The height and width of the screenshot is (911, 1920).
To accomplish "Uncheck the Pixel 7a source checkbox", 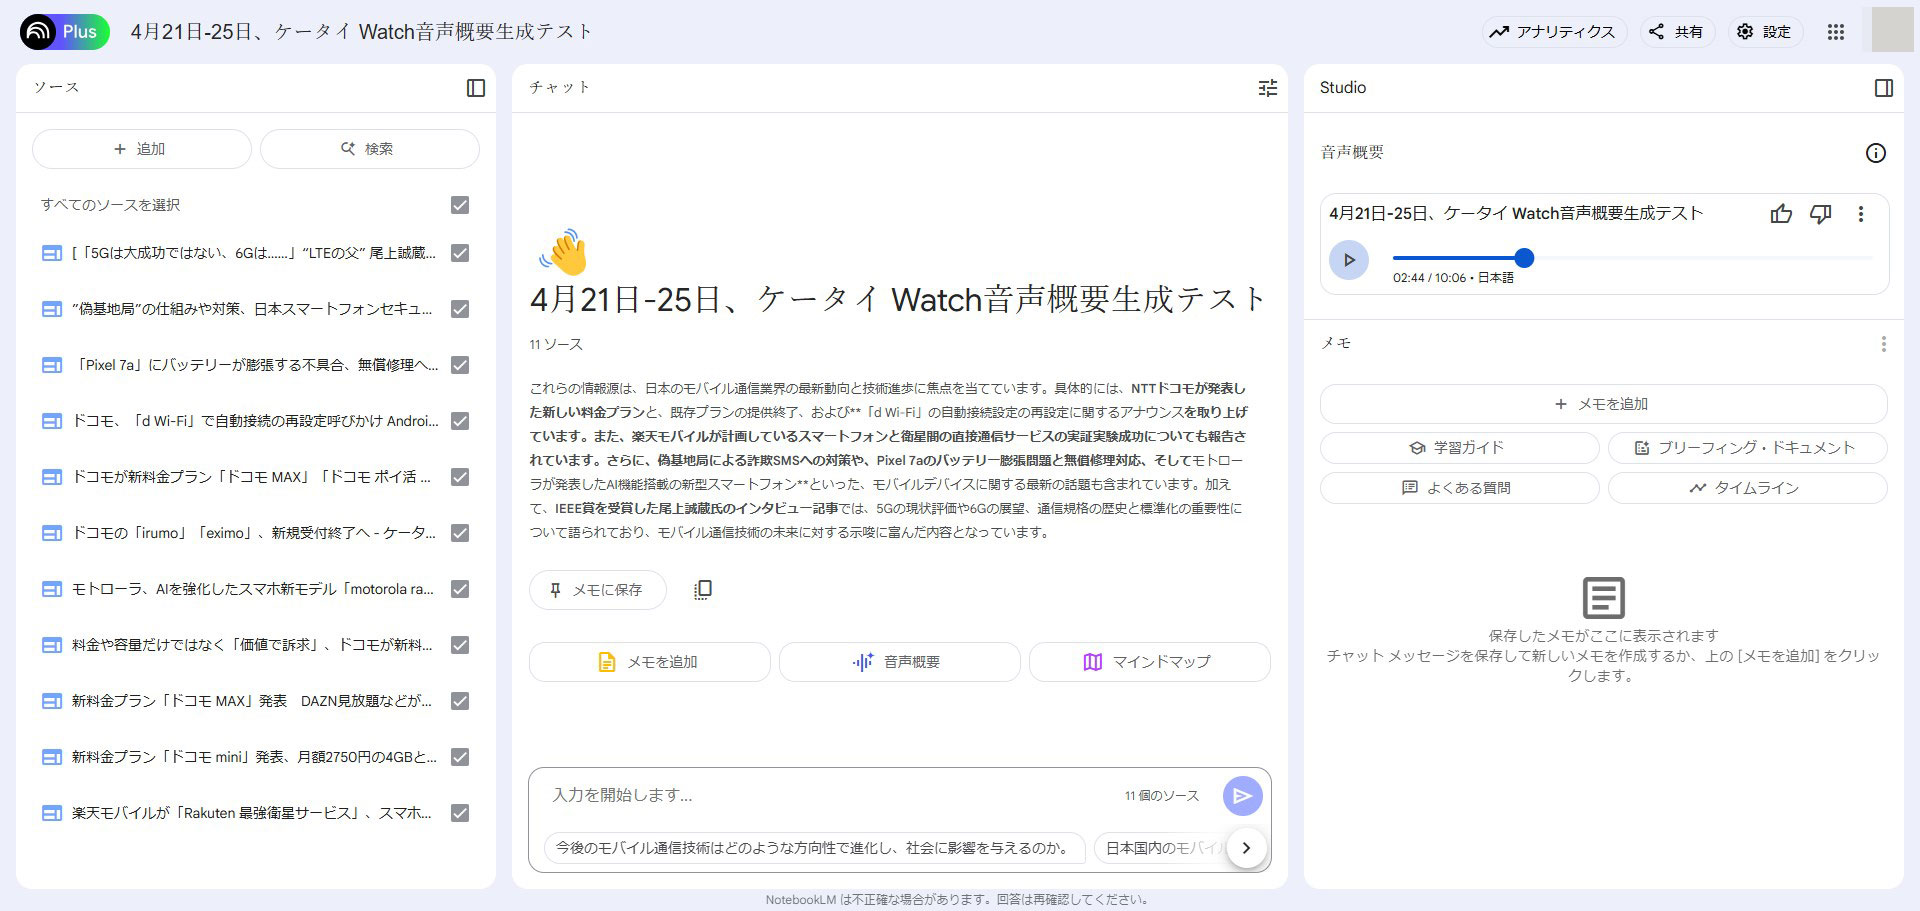I will tap(460, 365).
